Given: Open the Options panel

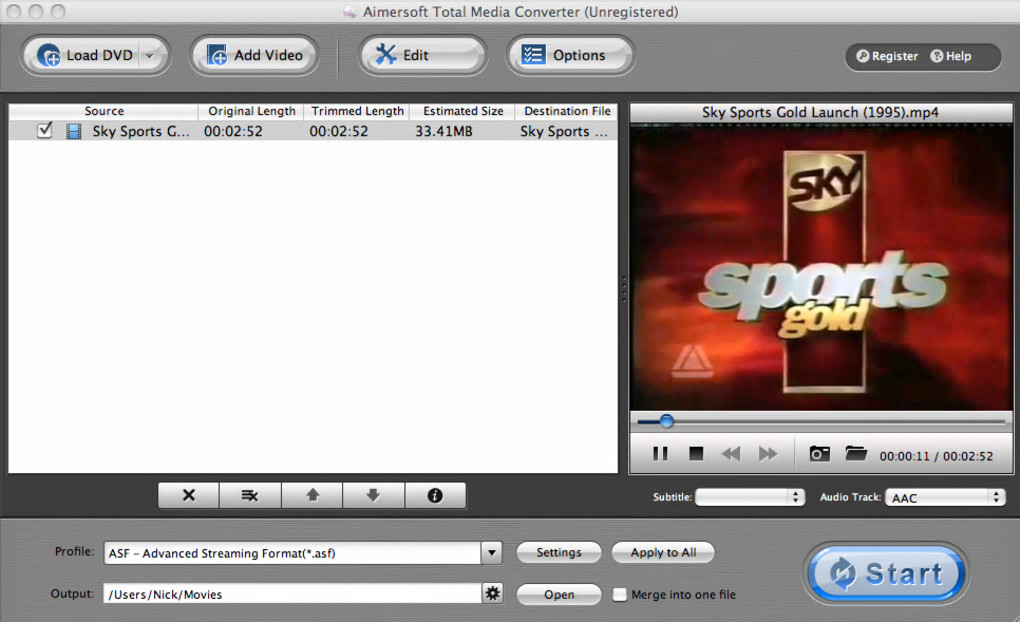Looking at the screenshot, I should (x=570, y=55).
